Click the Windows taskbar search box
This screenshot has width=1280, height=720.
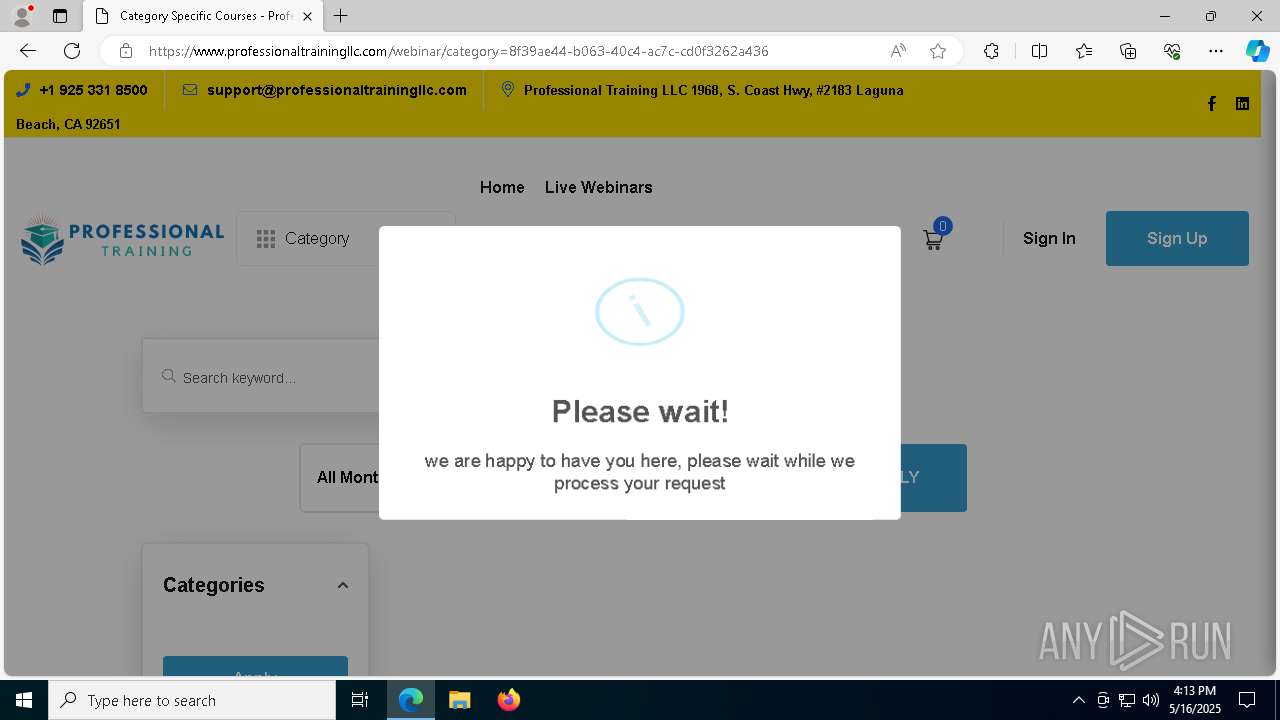[x=192, y=700]
